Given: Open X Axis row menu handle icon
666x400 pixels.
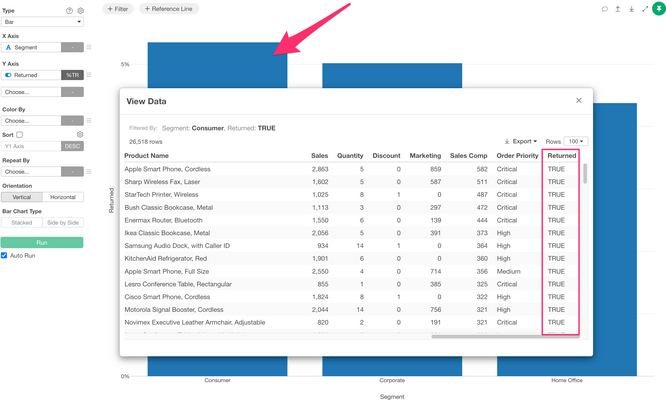Looking at the screenshot, I should point(89,47).
